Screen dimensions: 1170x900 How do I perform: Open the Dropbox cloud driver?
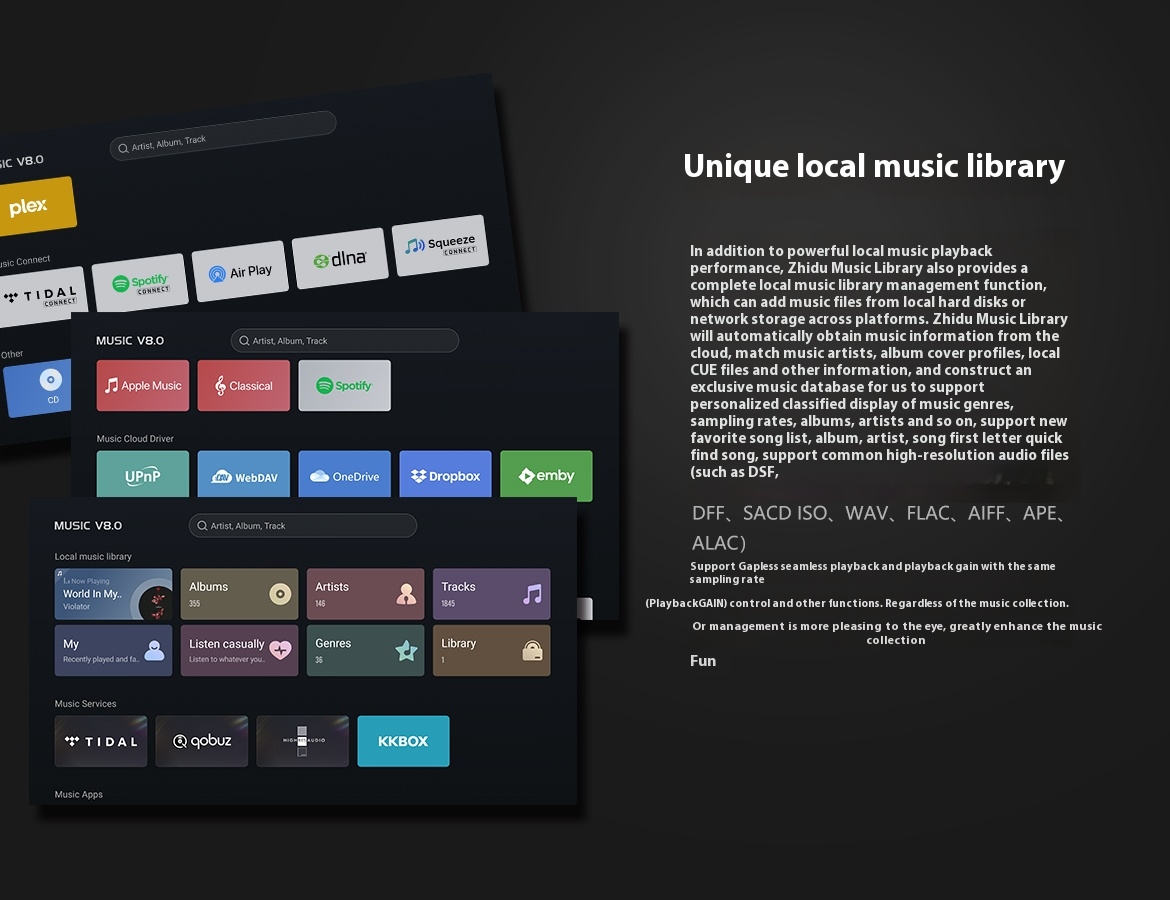[445, 476]
